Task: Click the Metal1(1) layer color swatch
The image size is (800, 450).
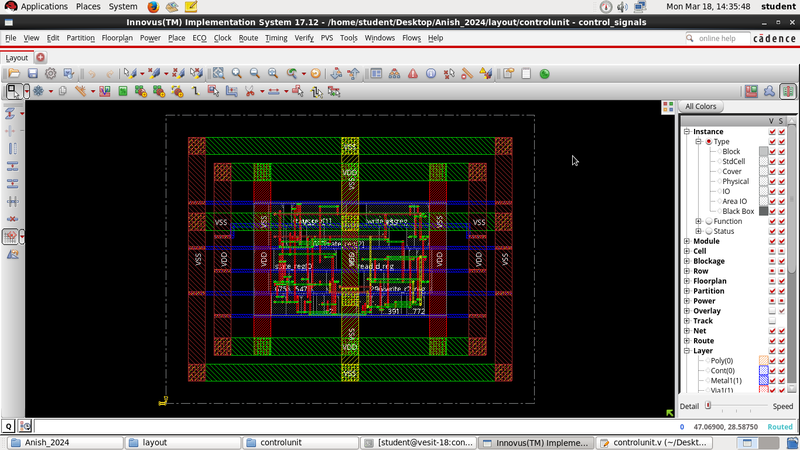Action: coord(764,380)
